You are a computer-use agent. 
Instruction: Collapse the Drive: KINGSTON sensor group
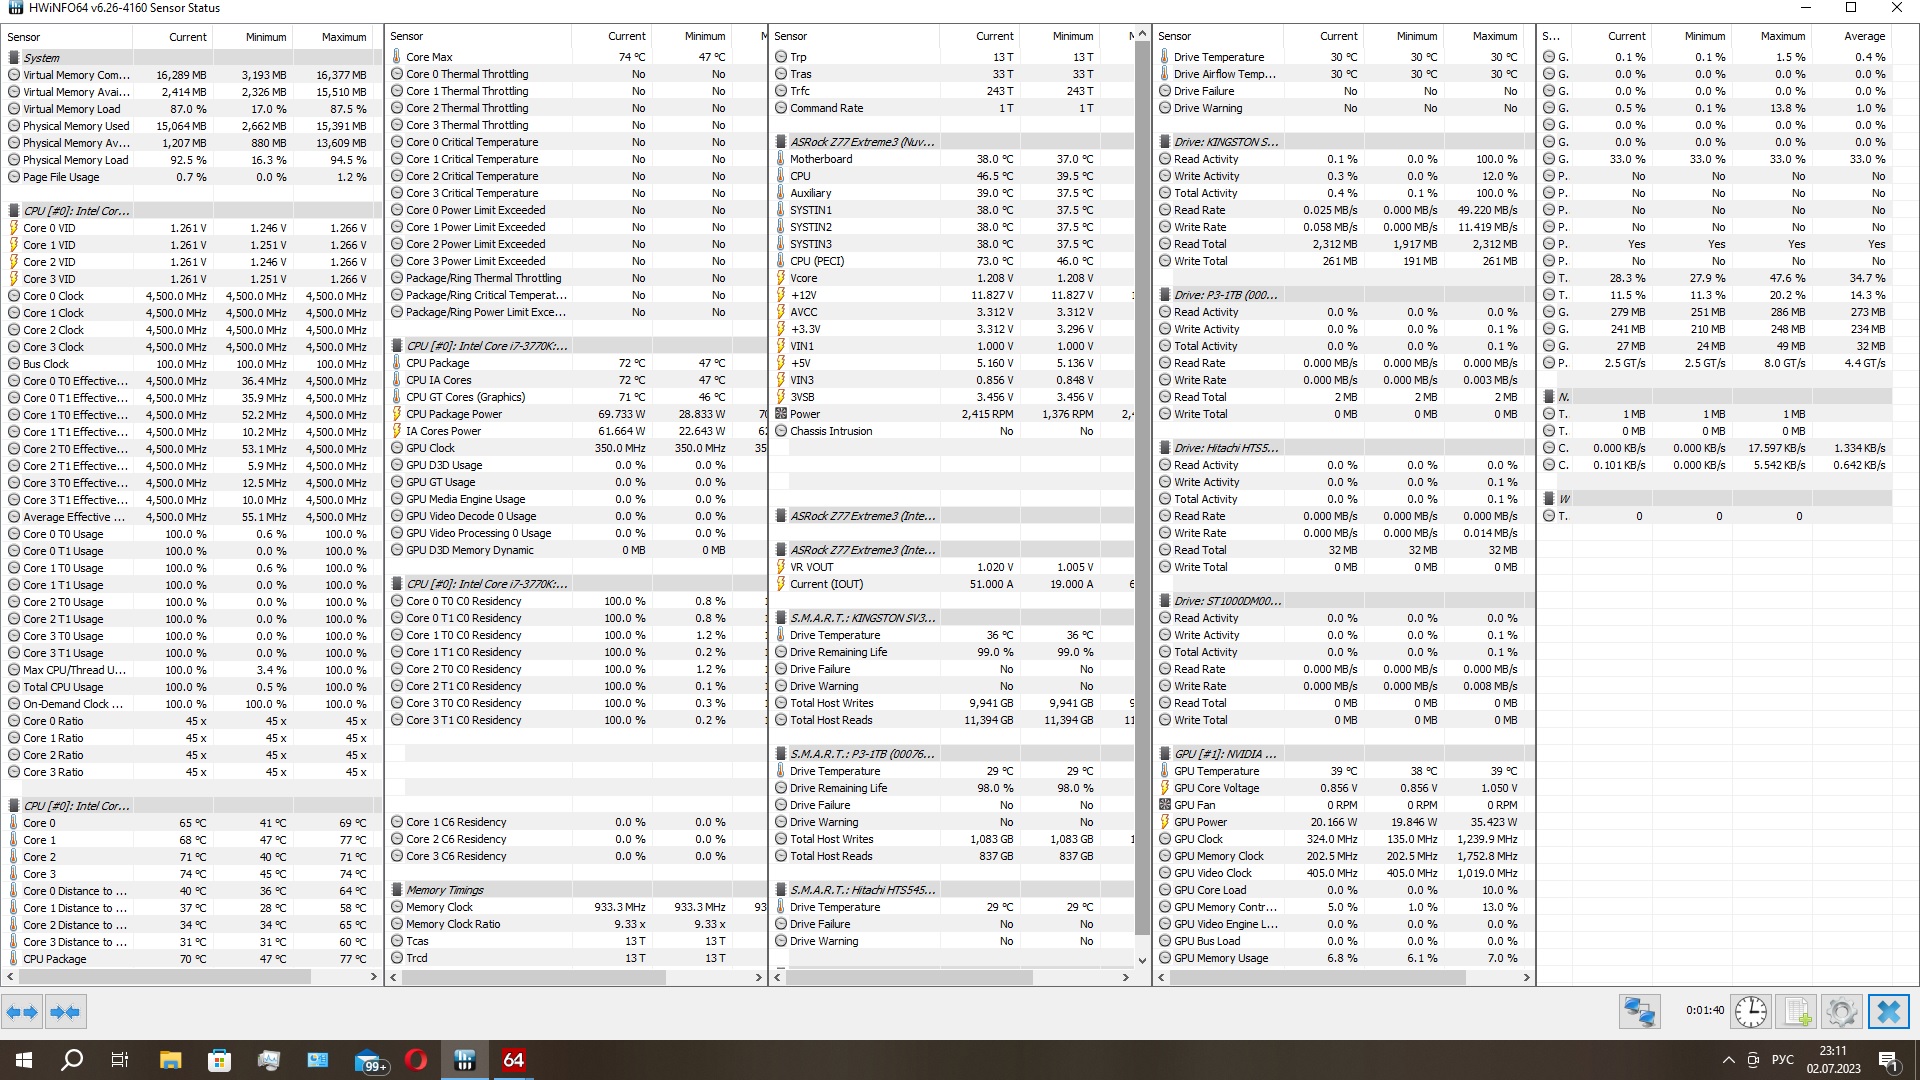point(1225,142)
